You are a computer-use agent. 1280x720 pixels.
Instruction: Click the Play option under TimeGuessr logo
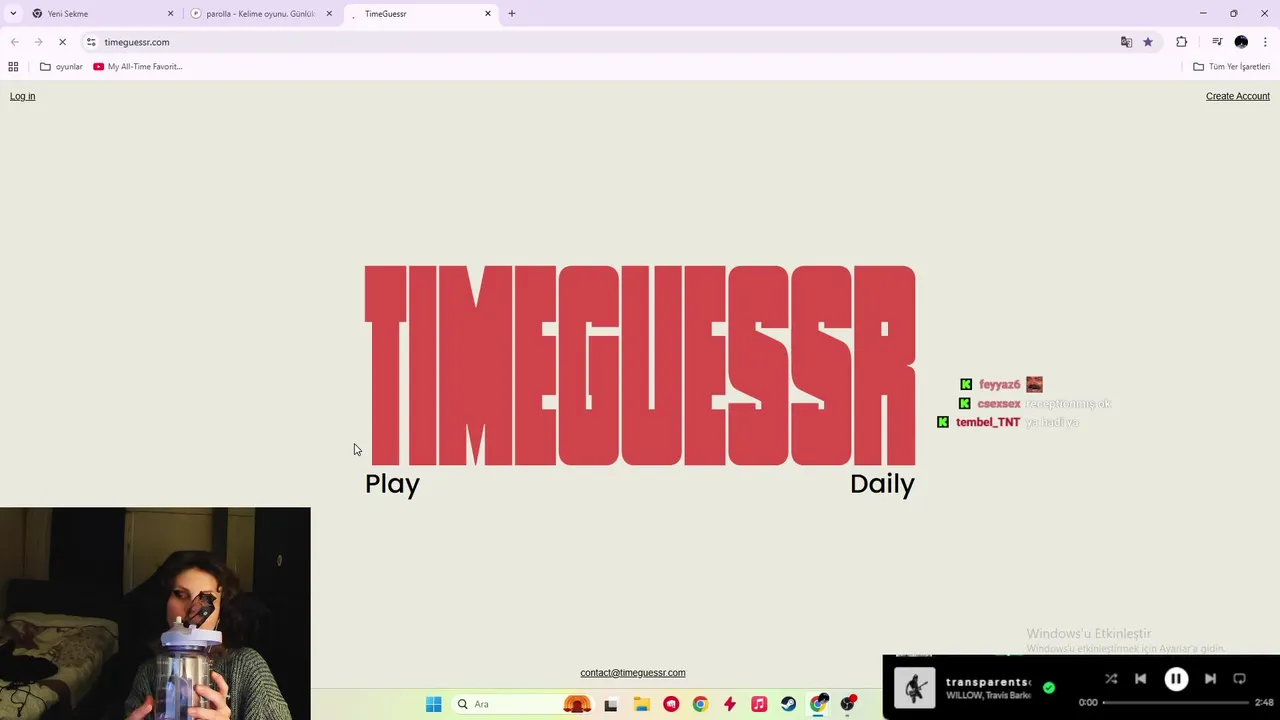392,484
